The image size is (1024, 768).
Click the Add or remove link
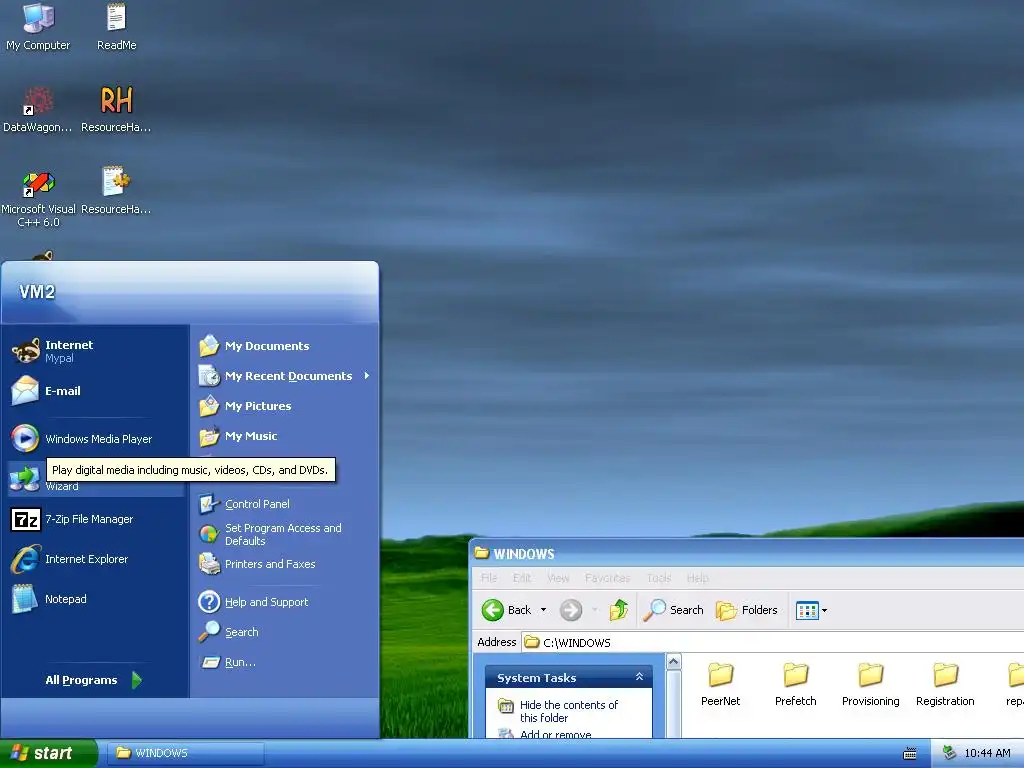coord(556,734)
